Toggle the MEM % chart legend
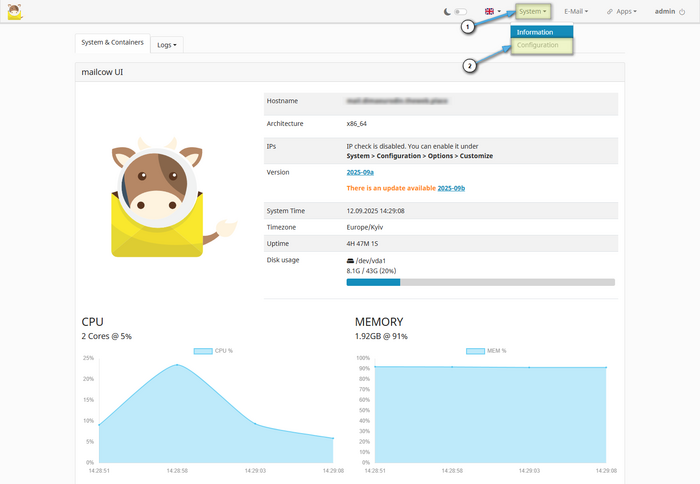This screenshot has width=700, height=484. (486, 351)
